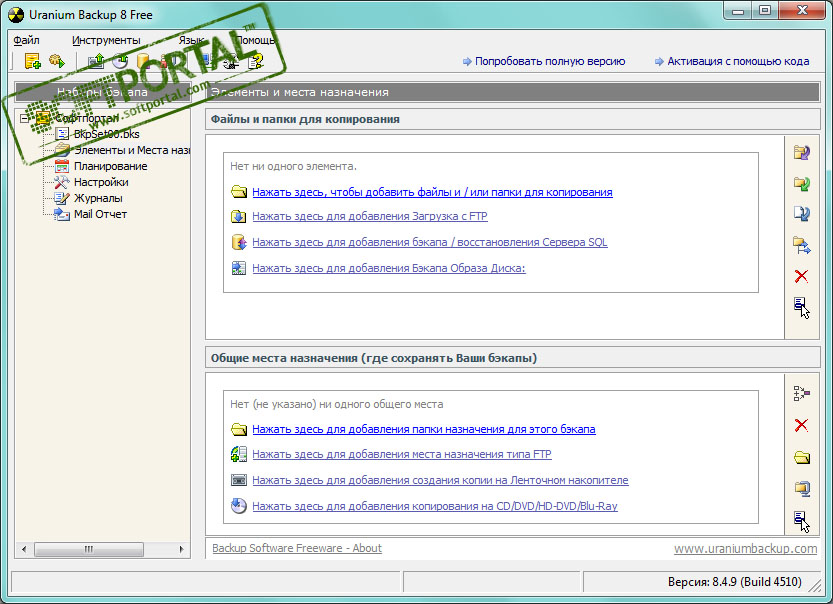Click the Нет ни одного элемента. text
833x604 pixels.
click(x=293, y=166)
